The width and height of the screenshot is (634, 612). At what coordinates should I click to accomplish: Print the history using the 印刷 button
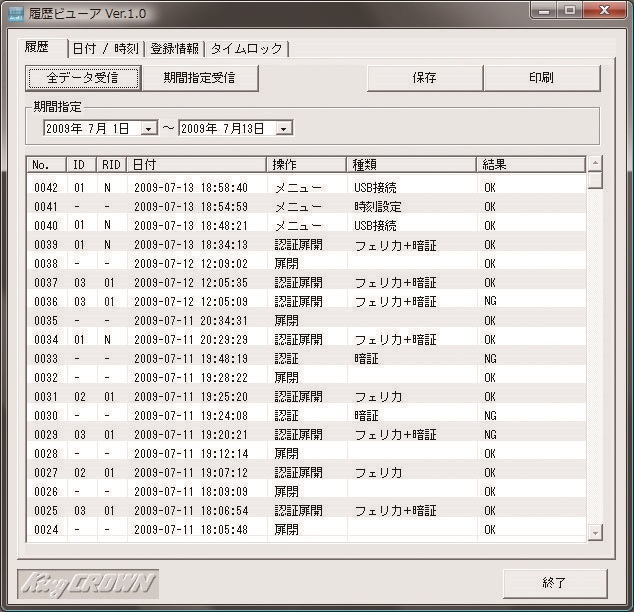coord(541,78)
